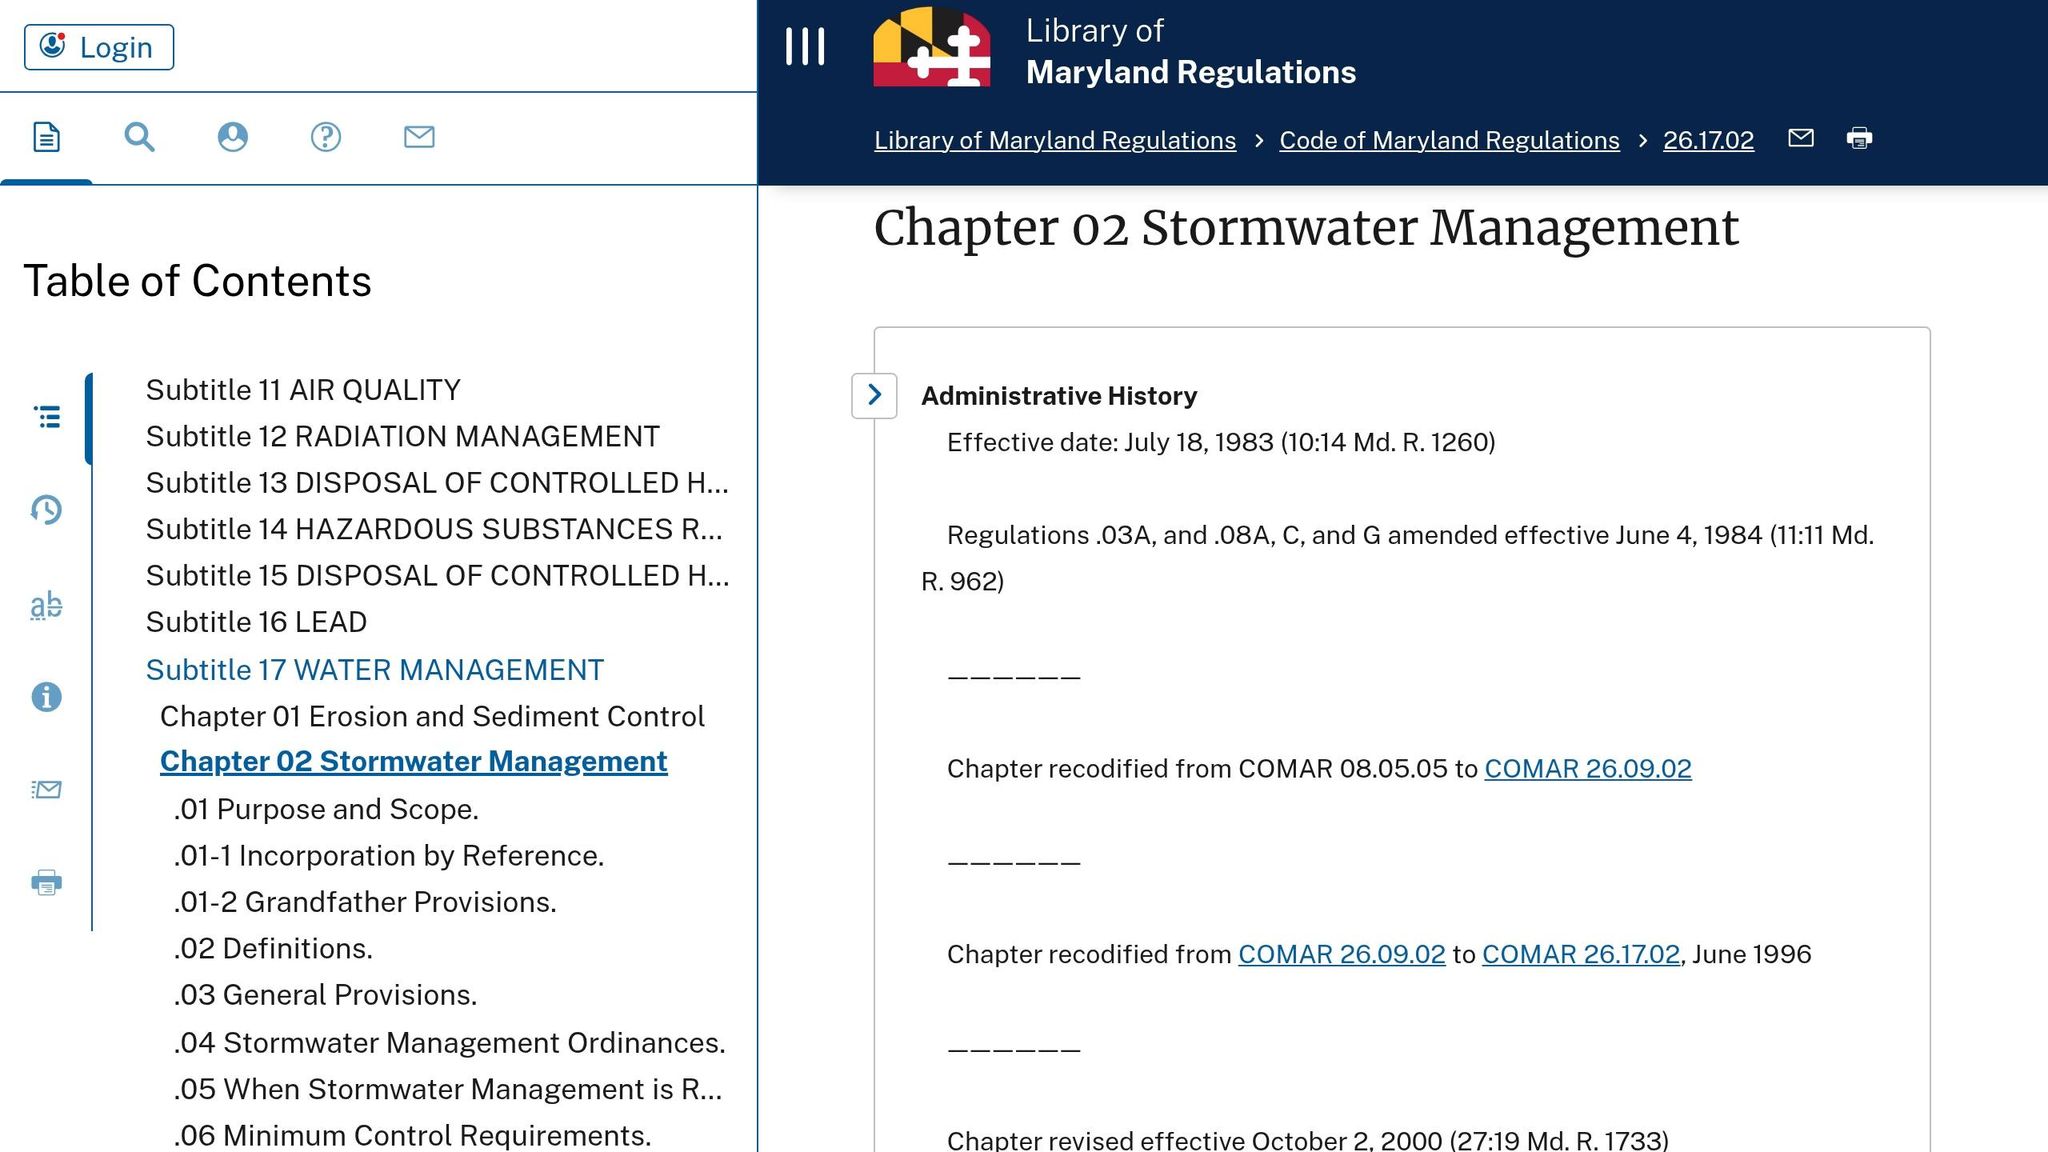This screenshot has width=2048, height=1152.
Task: Go to Code of Maryland Regulations breadcrumb
Action: pos(1449,140)
